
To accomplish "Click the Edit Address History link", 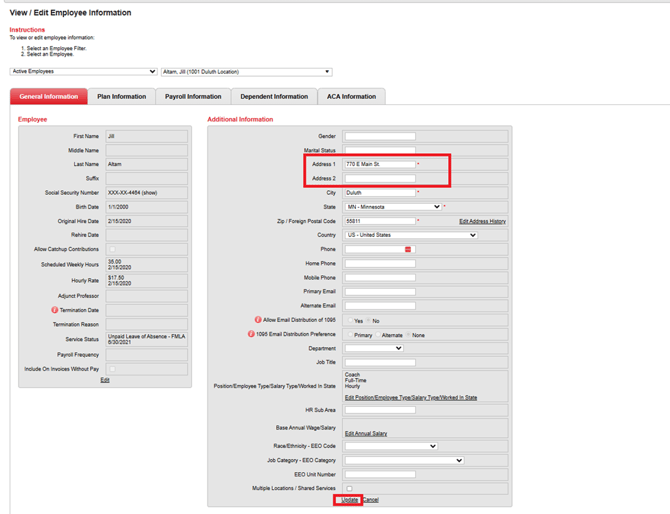I will (482, 221).
